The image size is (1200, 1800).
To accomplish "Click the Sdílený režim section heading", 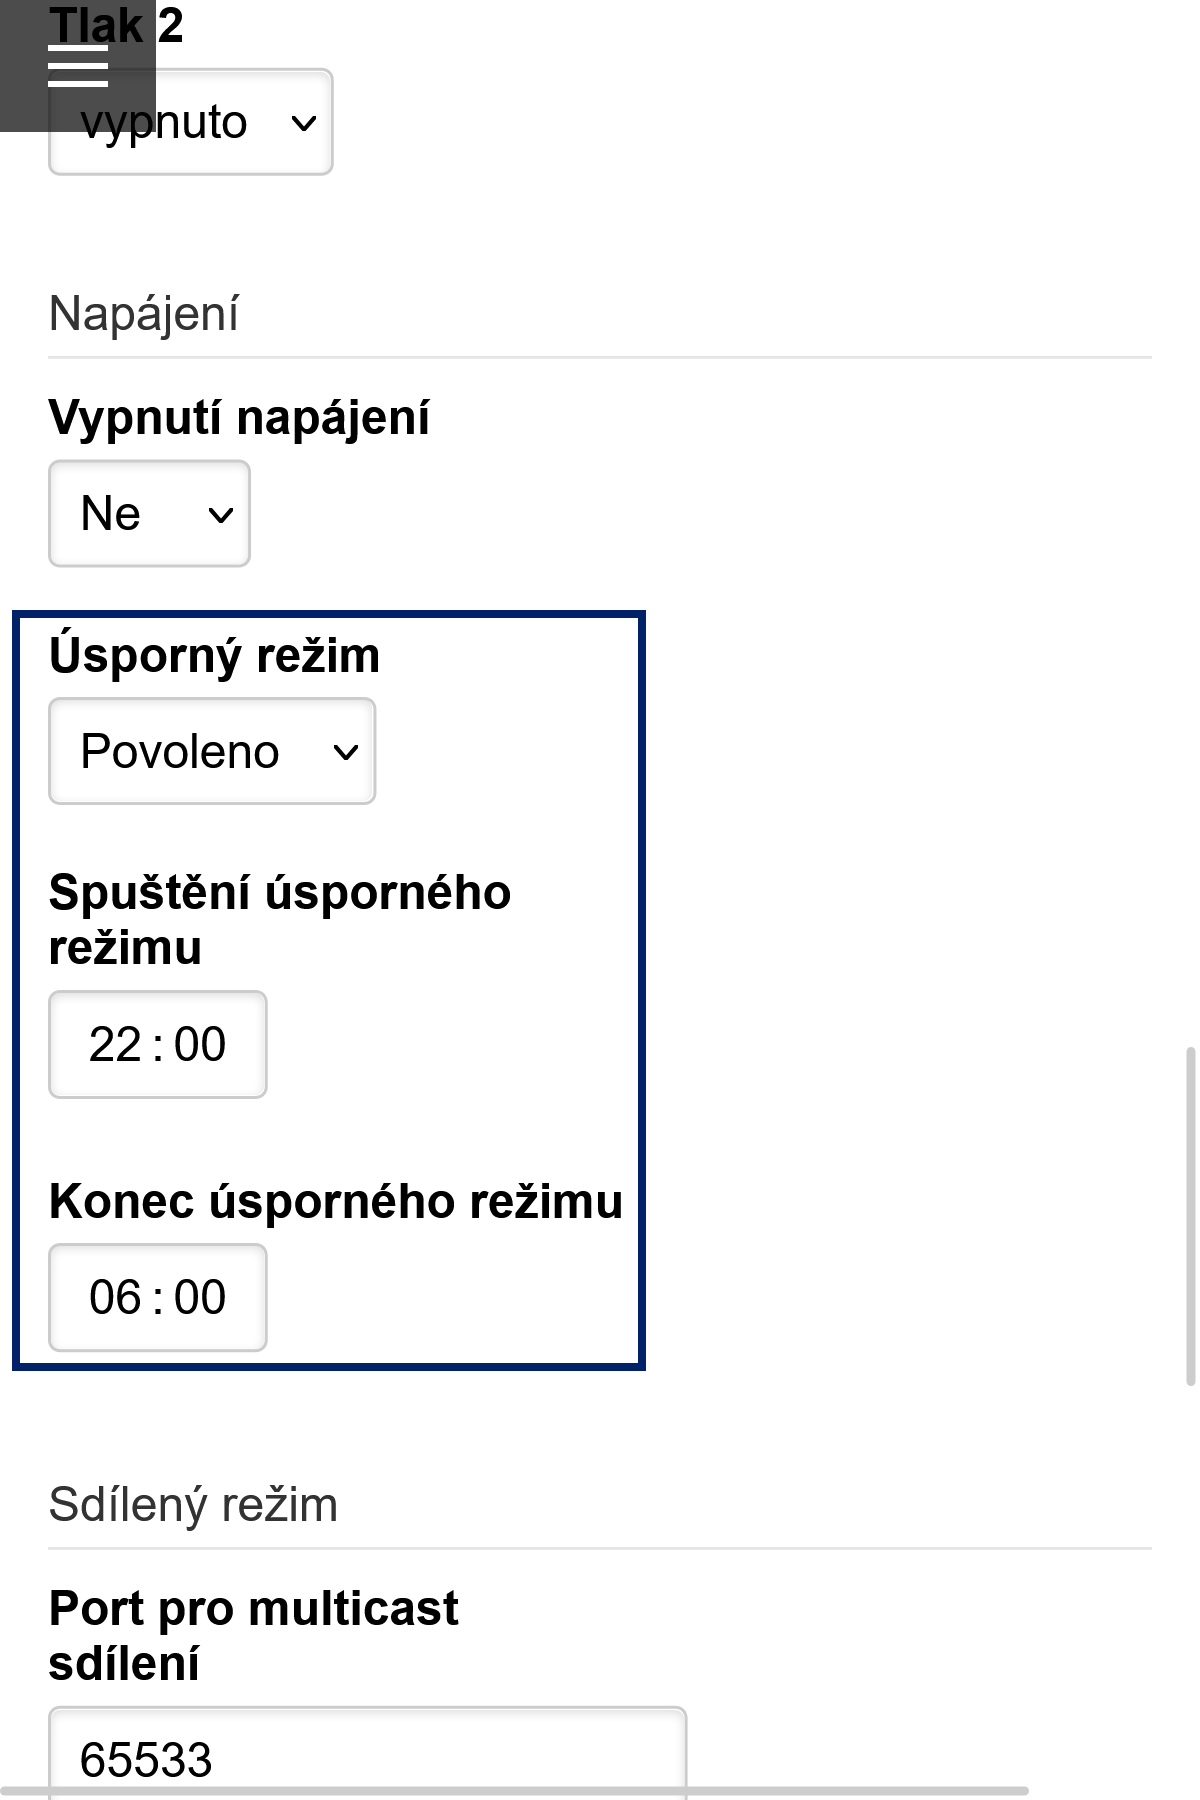I will point(194,1506).
